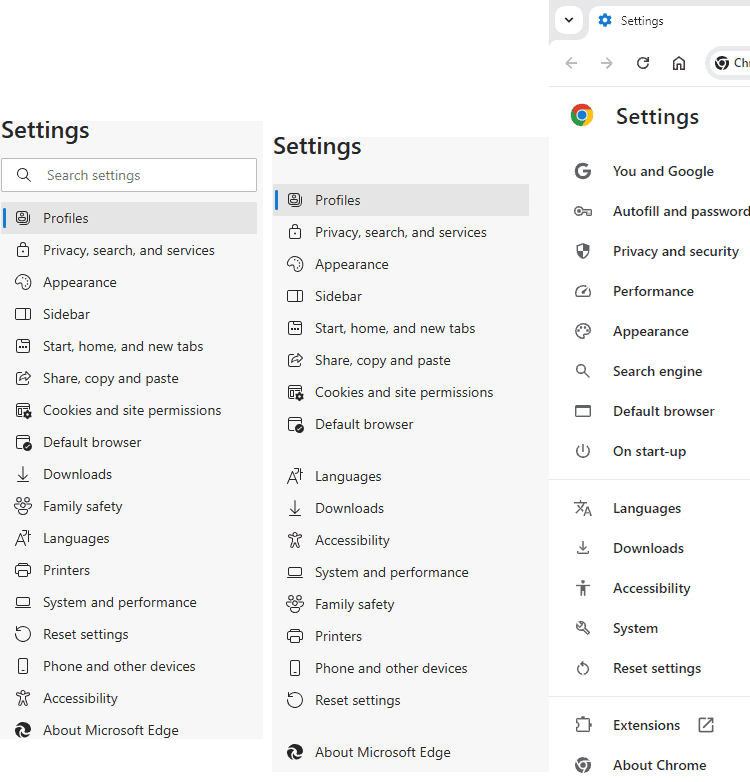Image resolution: width=750 pixels, height=782 pixels.
Task: Click Accessibility figure icon in middle Edge panel
Action: pos(295,540)
